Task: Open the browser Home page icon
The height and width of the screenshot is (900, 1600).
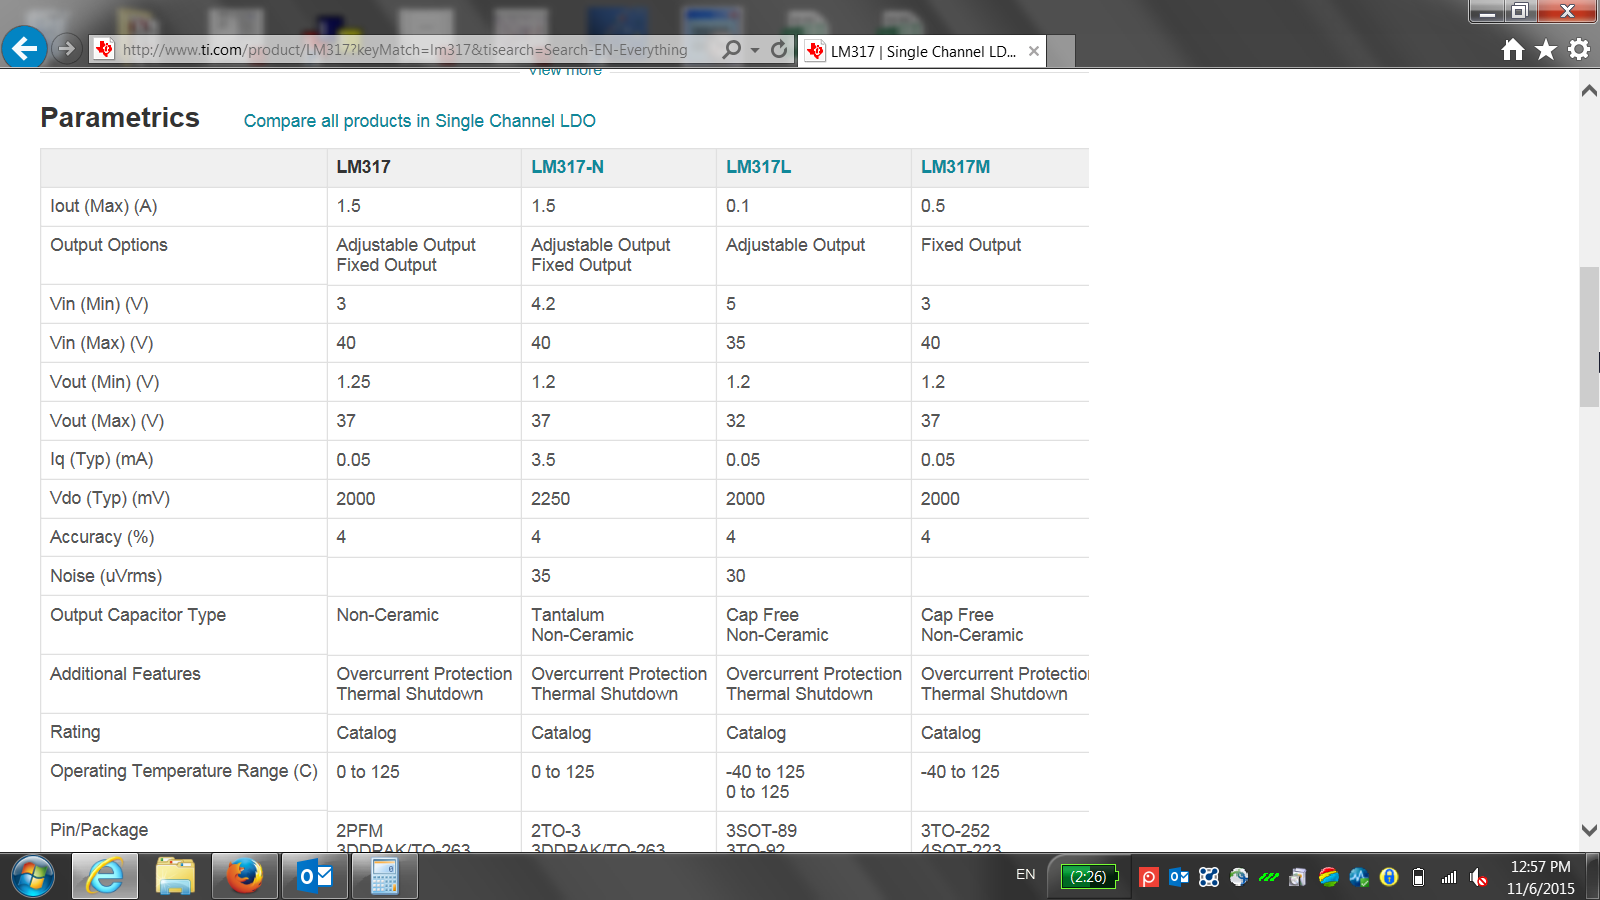Action: [1513, 49]
